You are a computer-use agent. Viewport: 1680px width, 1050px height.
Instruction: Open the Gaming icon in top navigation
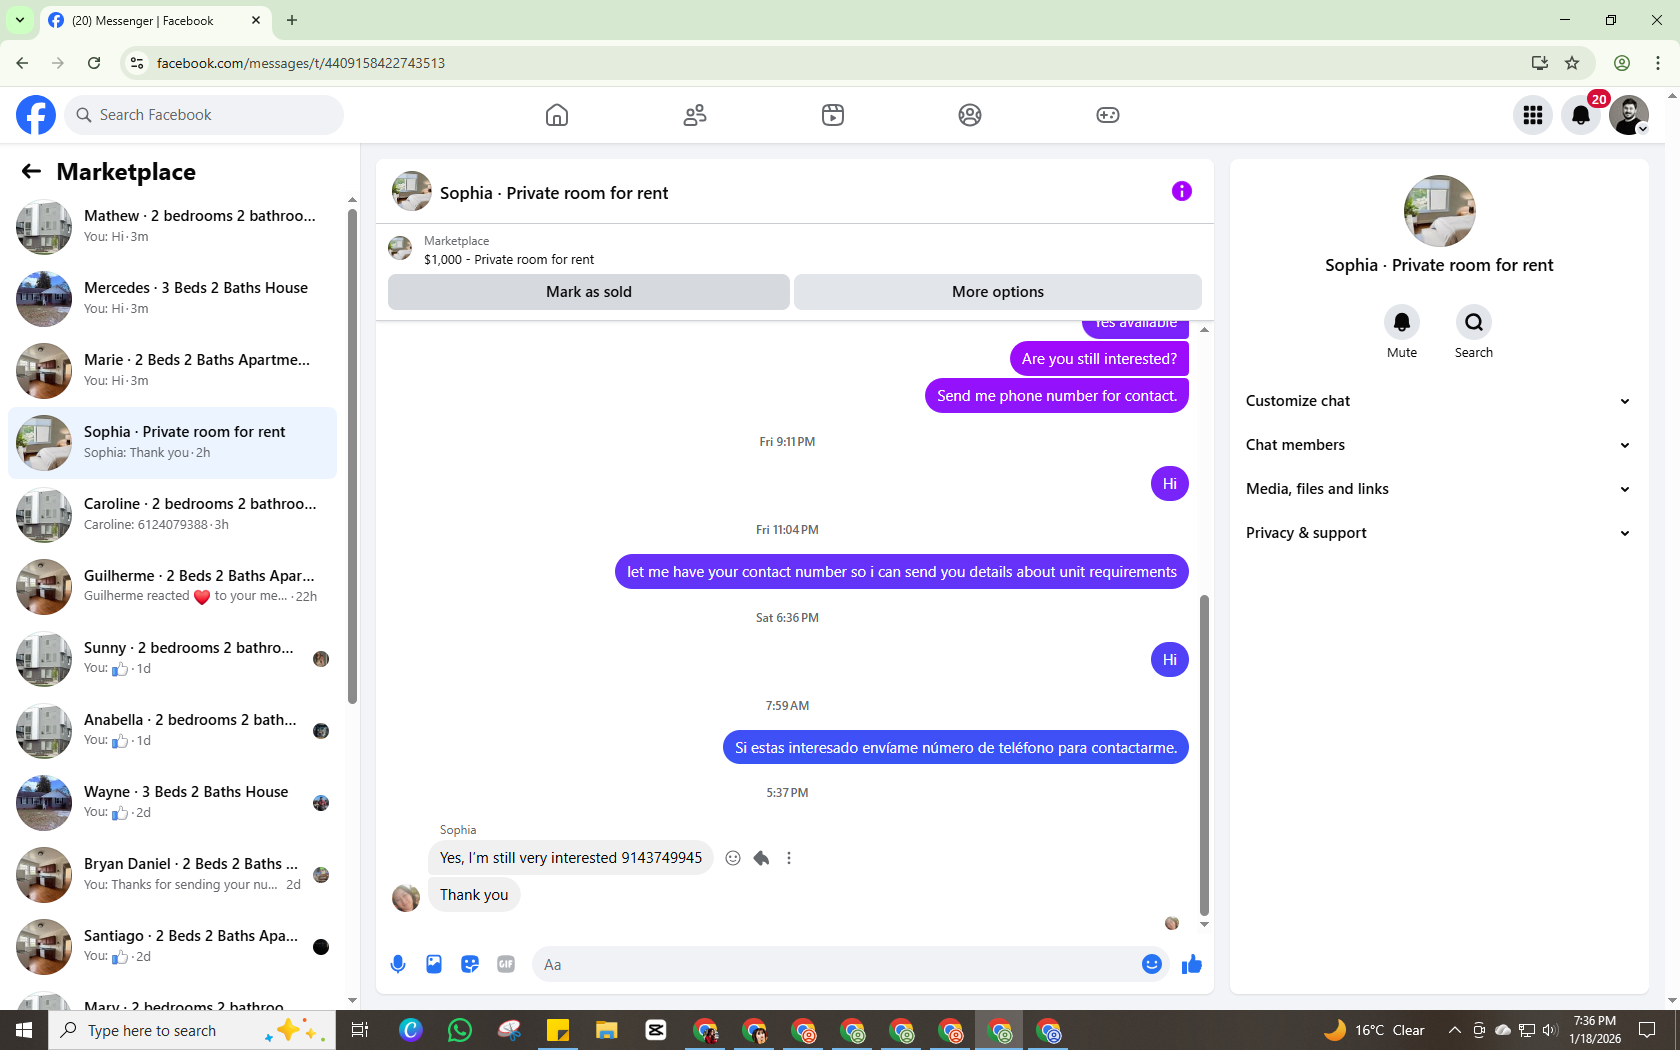1108,115
